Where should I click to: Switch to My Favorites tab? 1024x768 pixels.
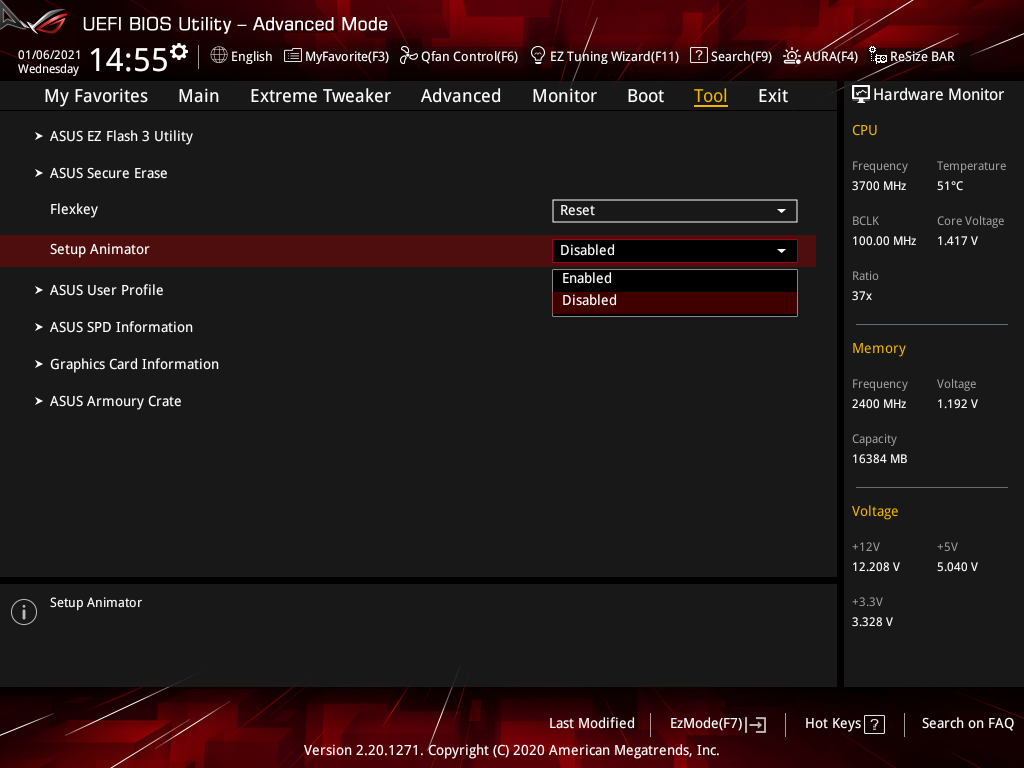click(96, 96)
